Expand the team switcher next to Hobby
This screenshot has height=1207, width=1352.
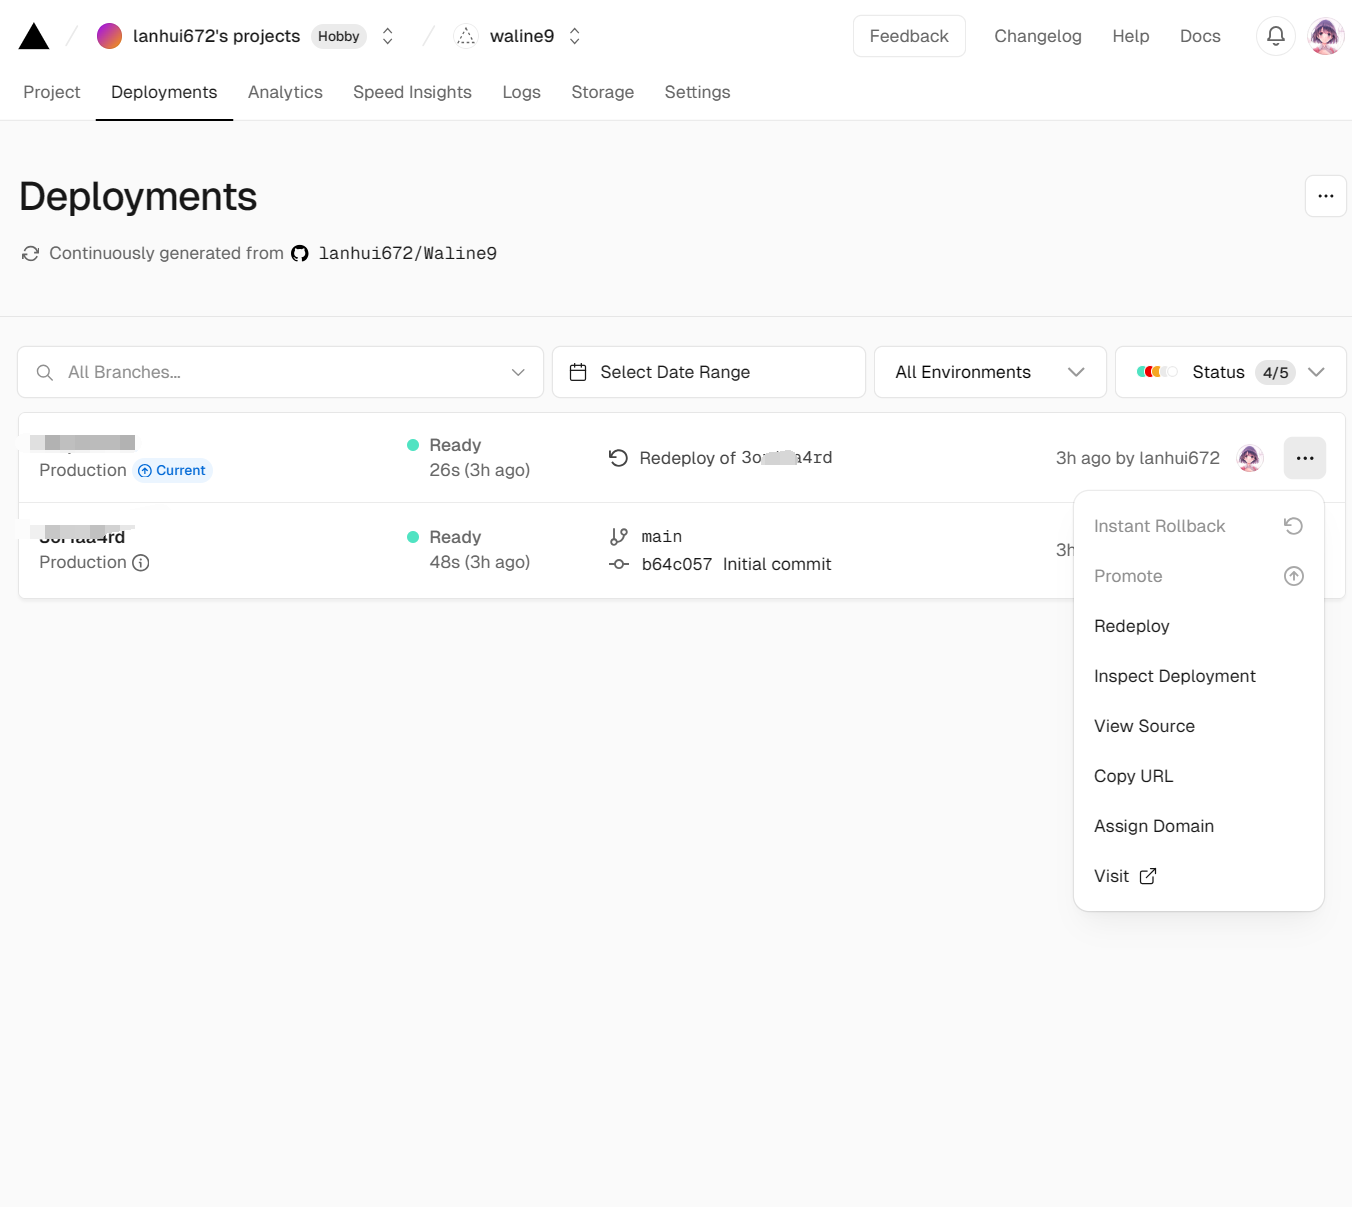point(388,36)
